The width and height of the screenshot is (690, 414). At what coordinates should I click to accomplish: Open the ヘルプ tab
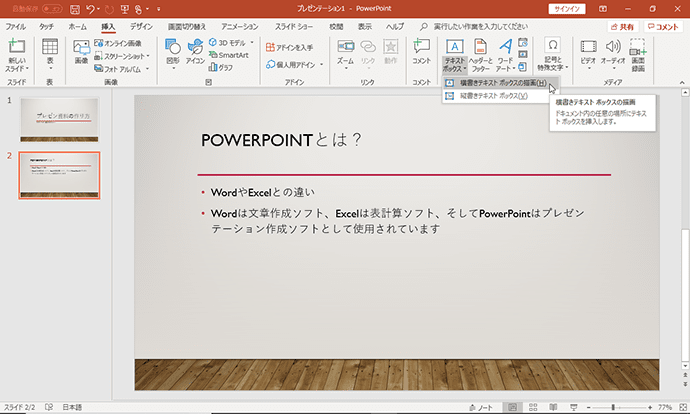tap(395, 26)
